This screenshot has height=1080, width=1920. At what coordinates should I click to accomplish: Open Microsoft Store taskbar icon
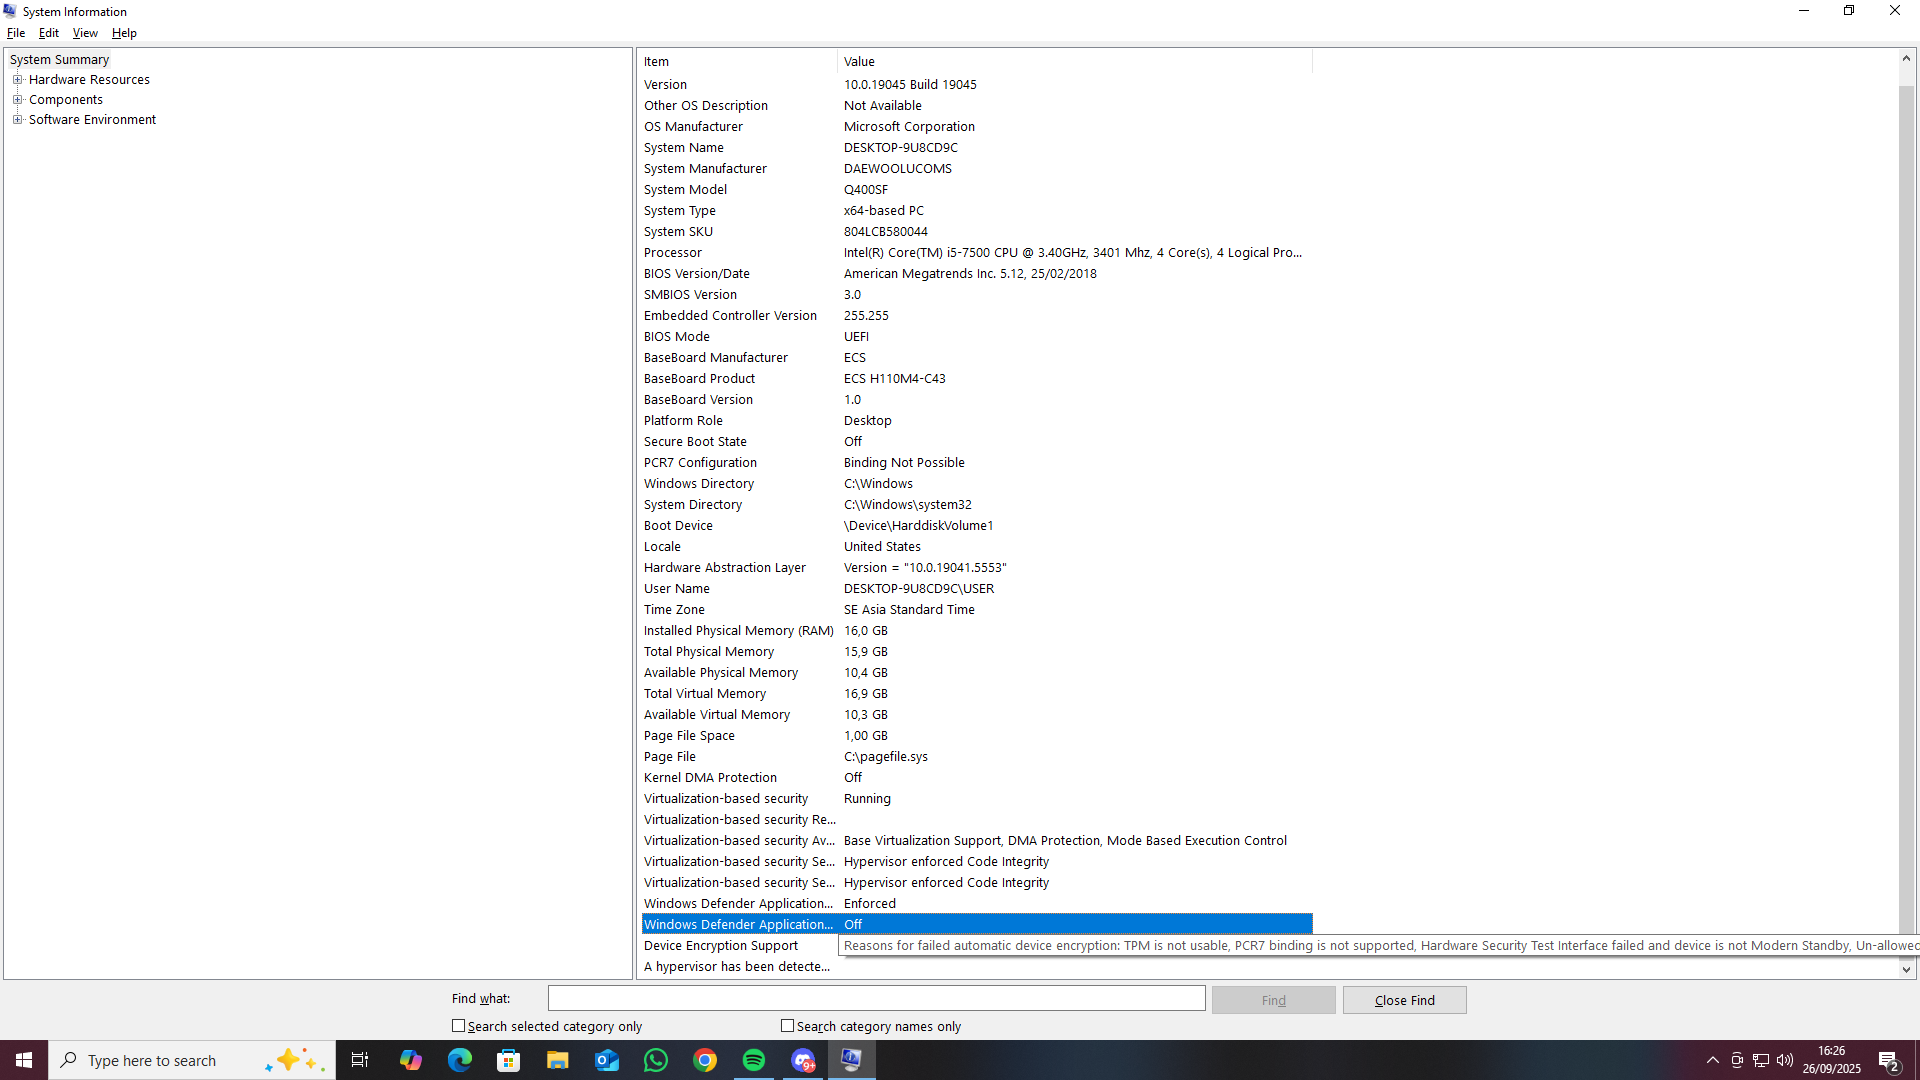509,1060
